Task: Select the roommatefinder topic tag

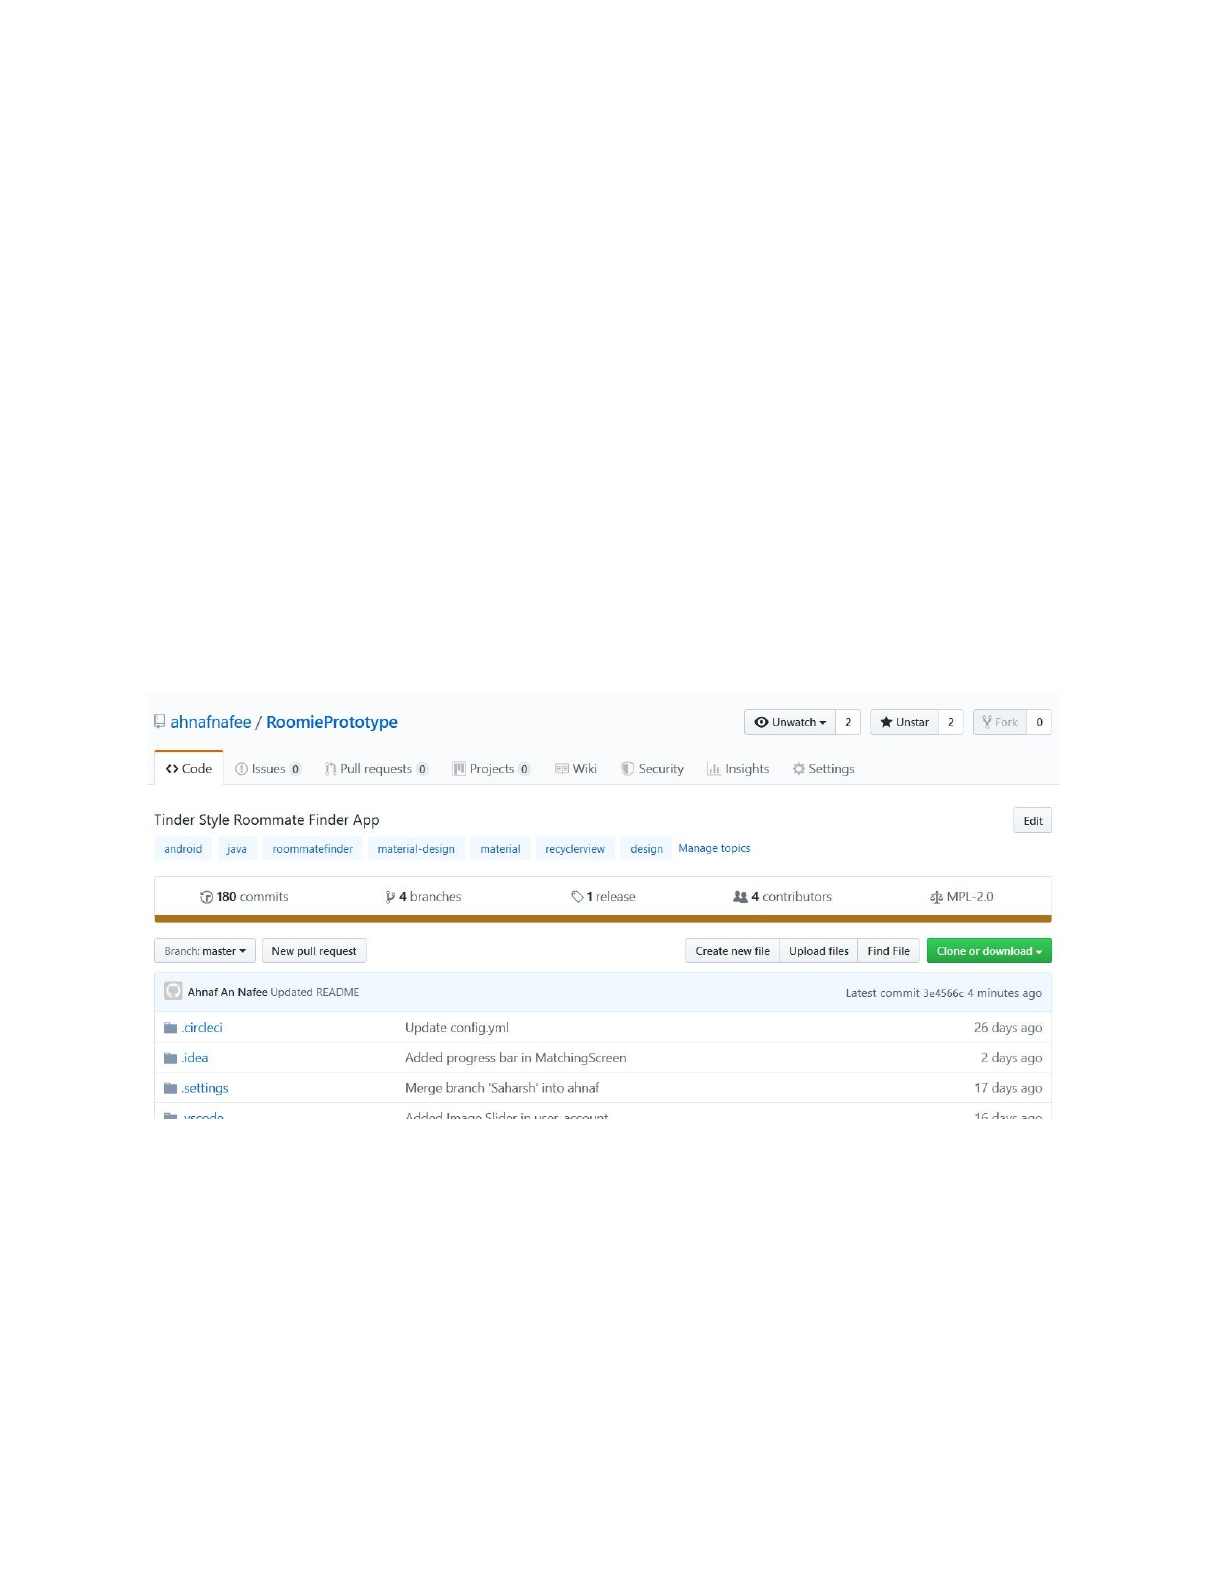Action: [313, 849]
